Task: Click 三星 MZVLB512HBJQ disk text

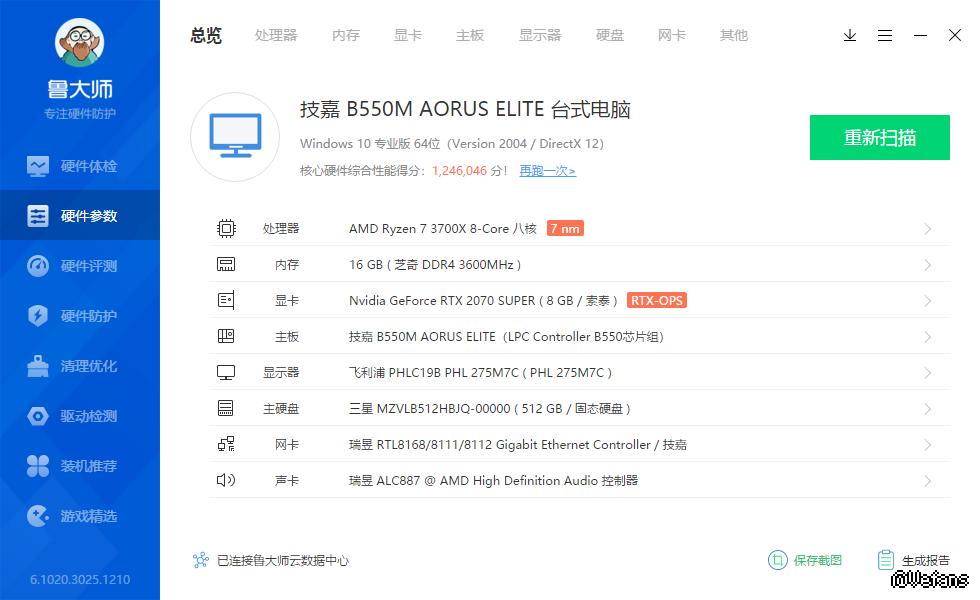Action: [489, 409]
